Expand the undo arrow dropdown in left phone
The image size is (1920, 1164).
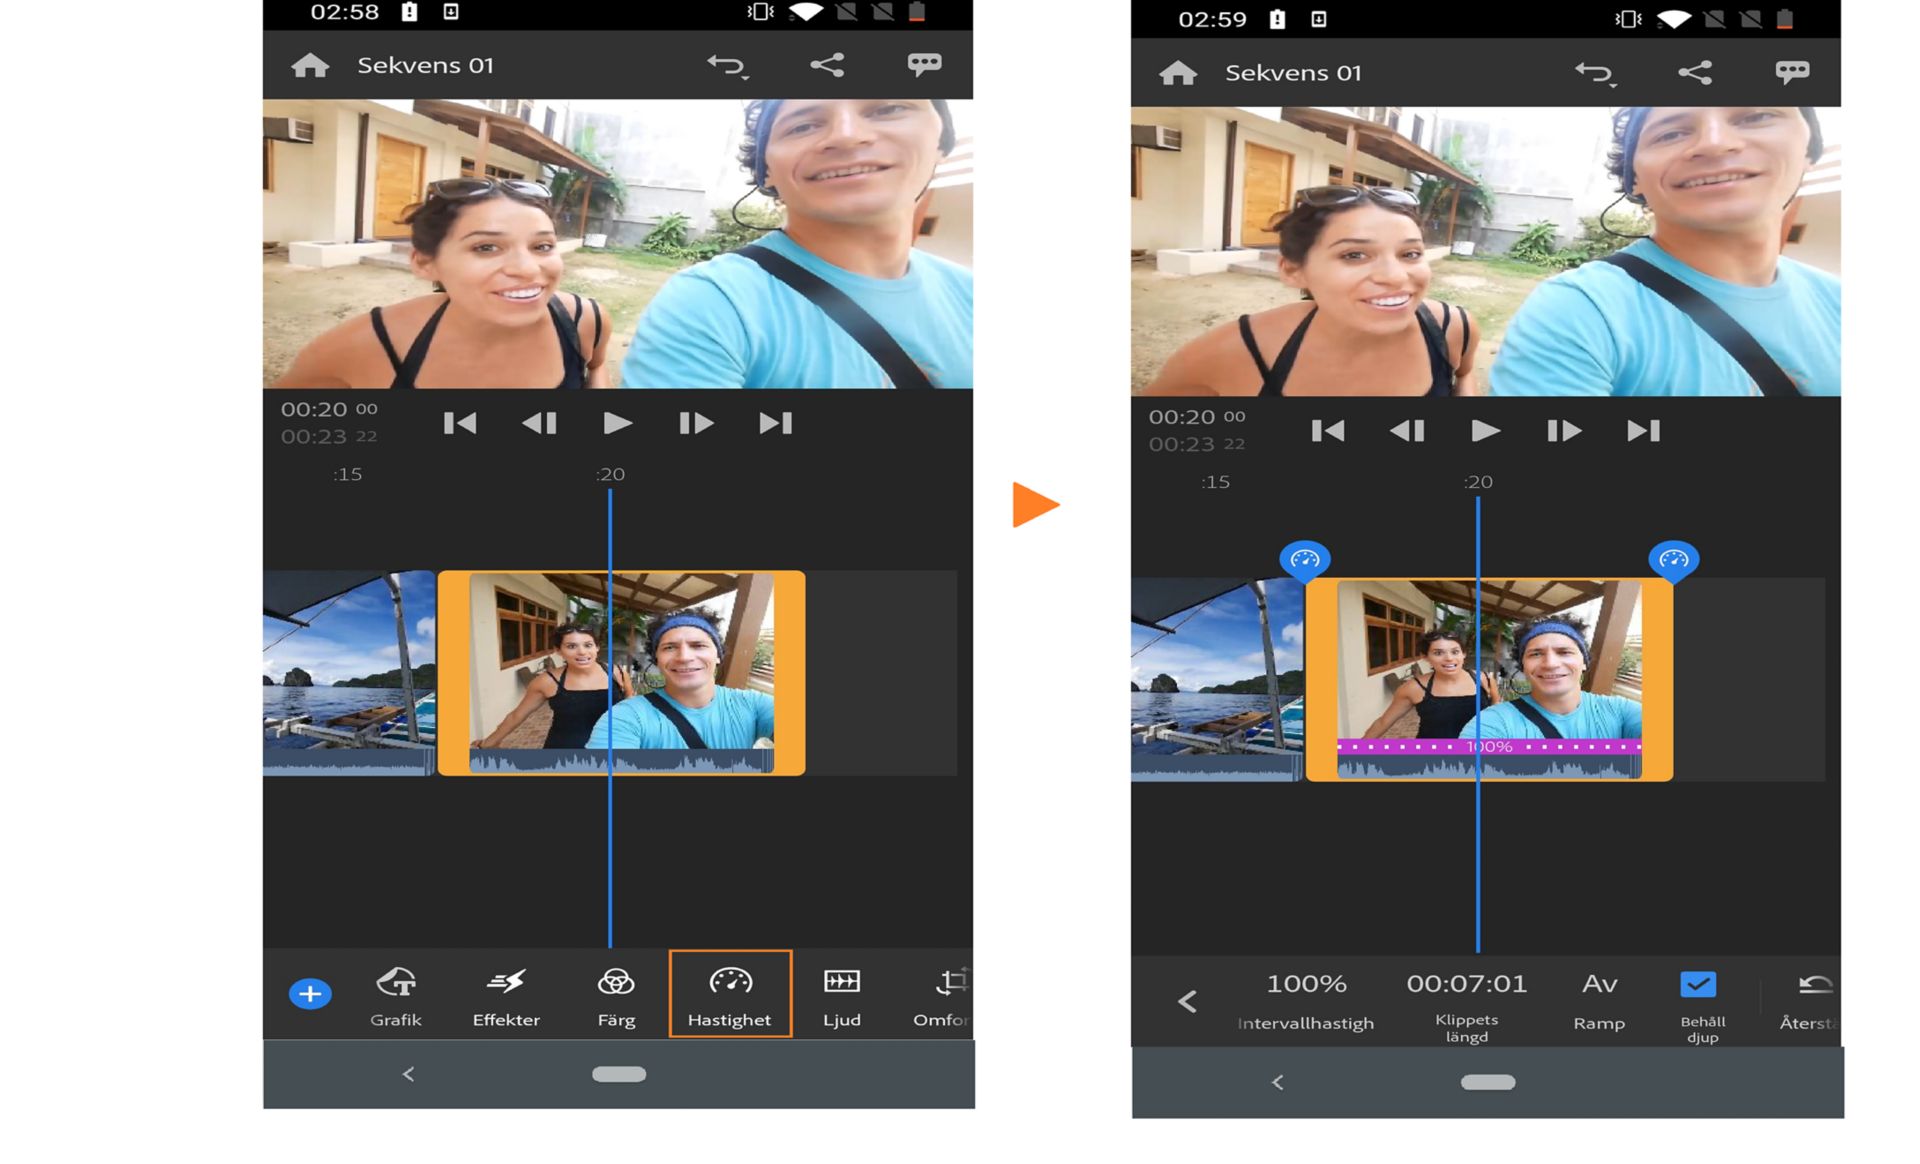point(728,66)
